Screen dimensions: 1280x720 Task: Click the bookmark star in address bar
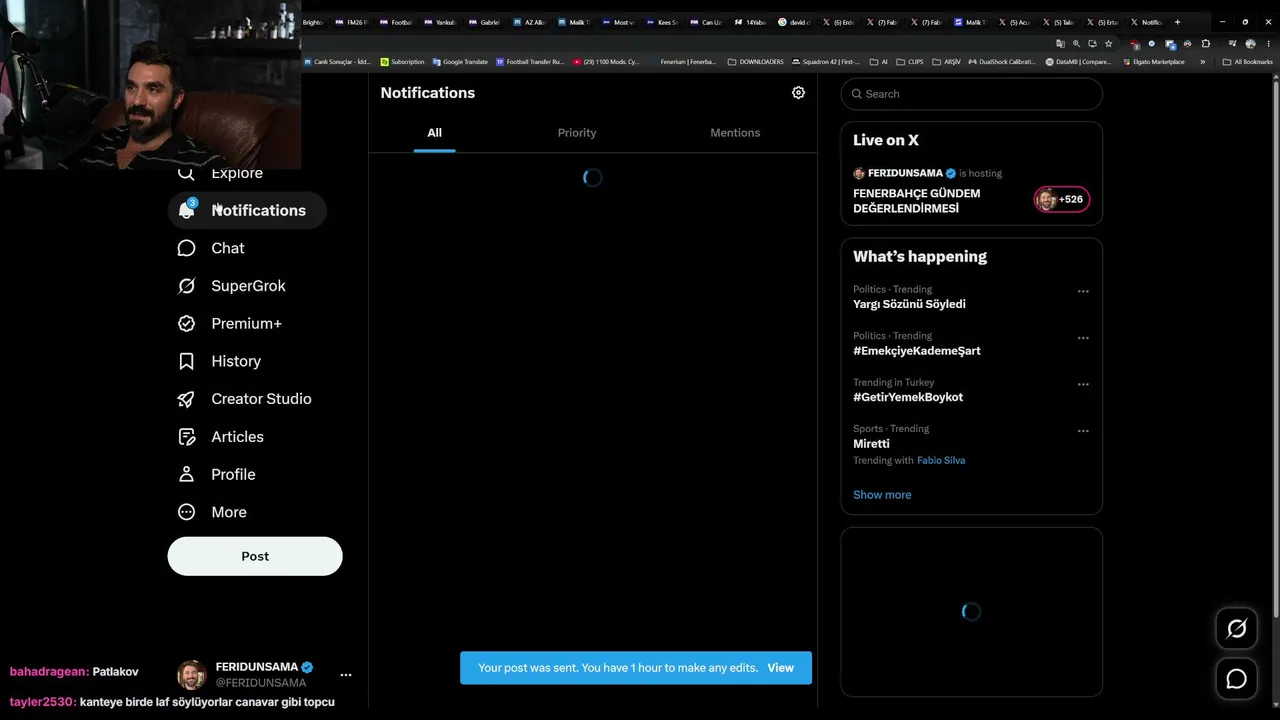pos(1108,44)
